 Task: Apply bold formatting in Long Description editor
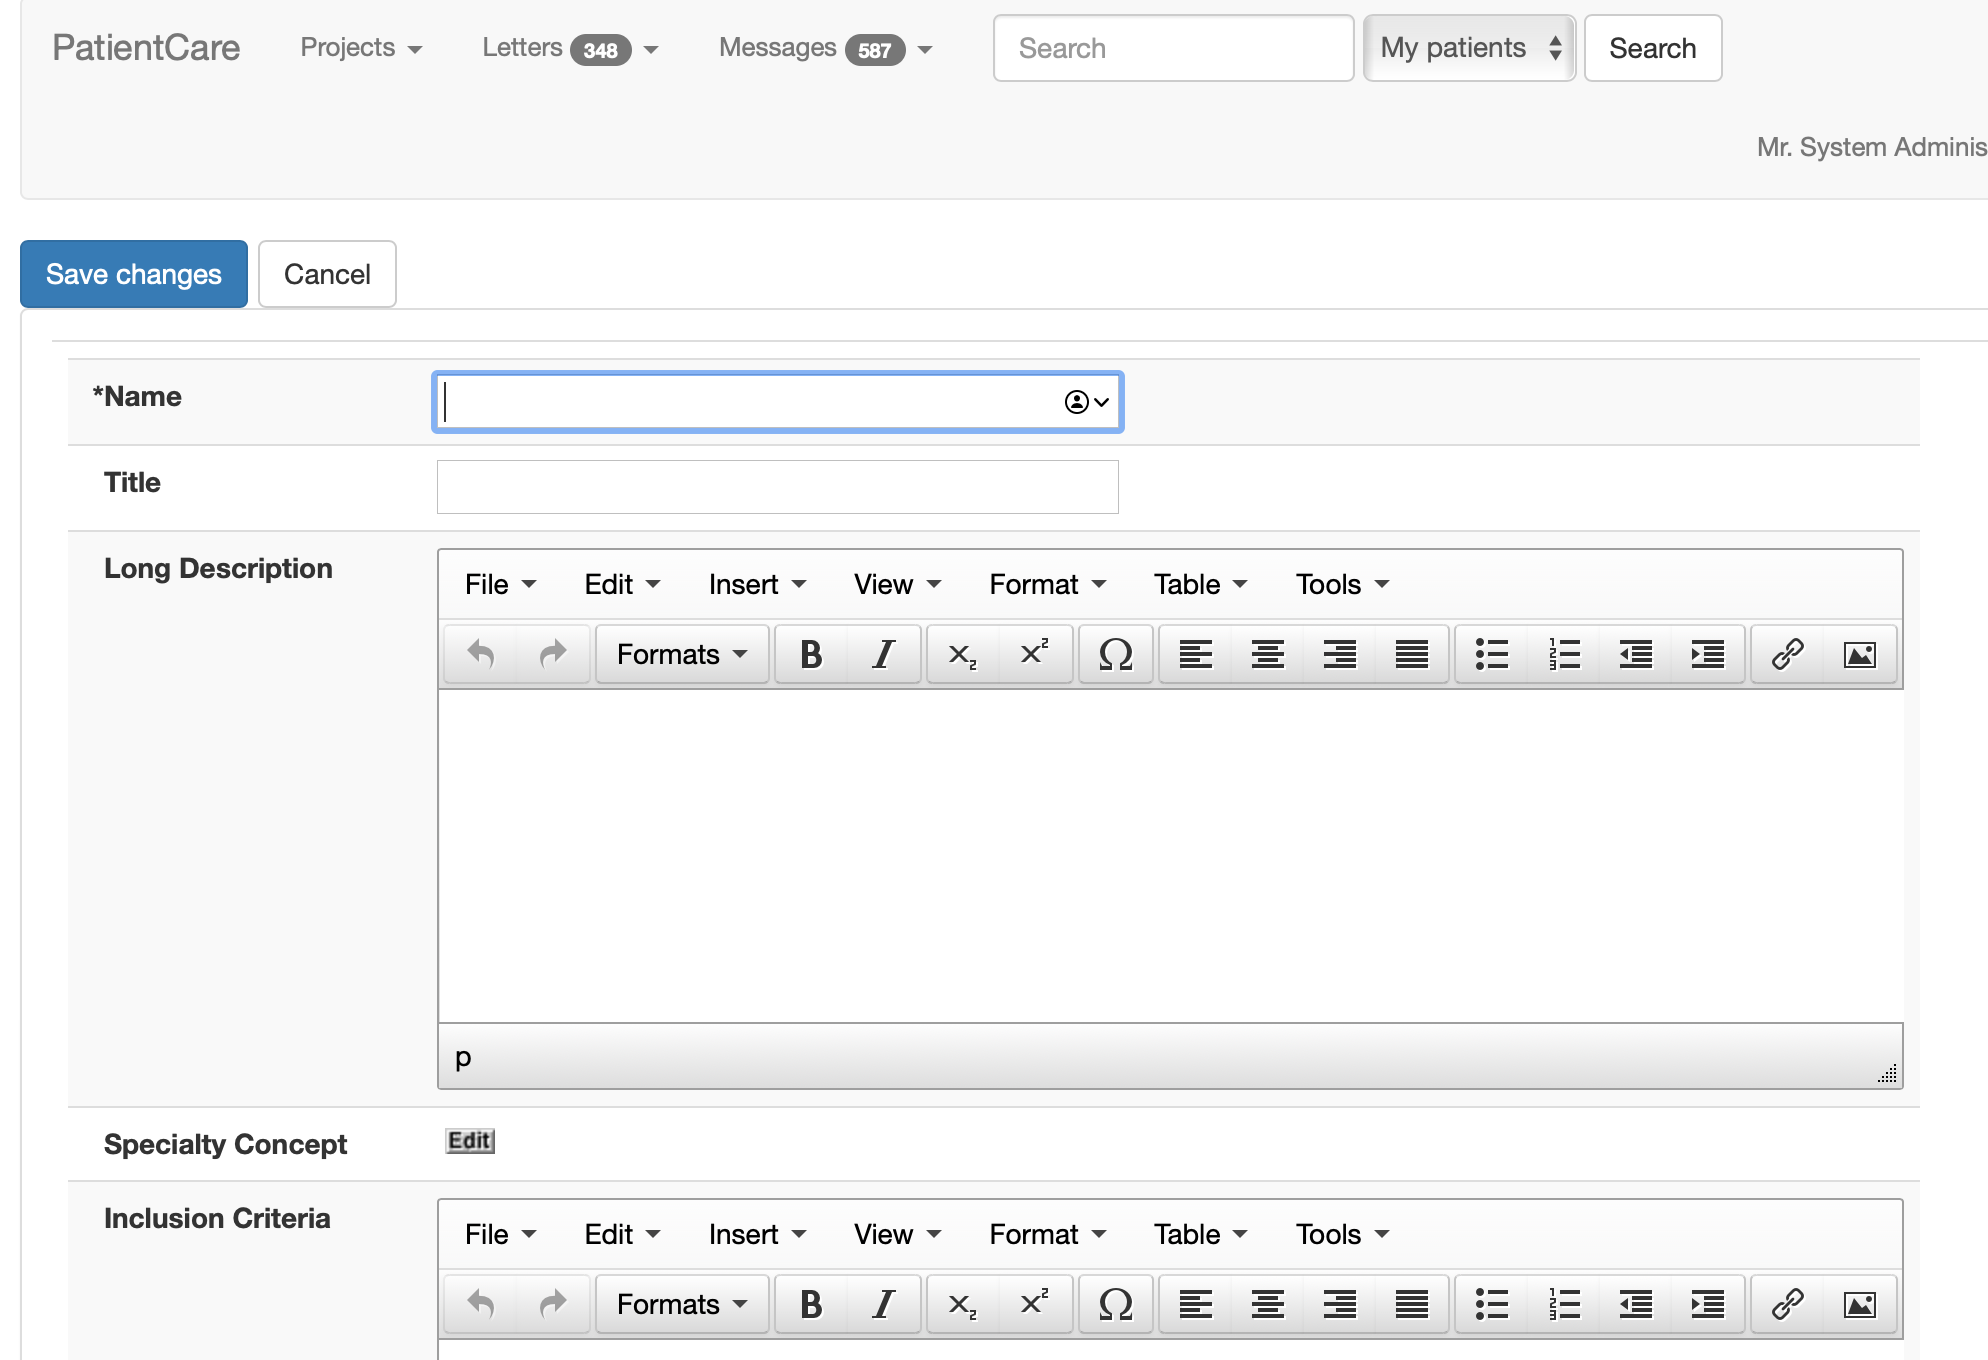pos(810,654)
